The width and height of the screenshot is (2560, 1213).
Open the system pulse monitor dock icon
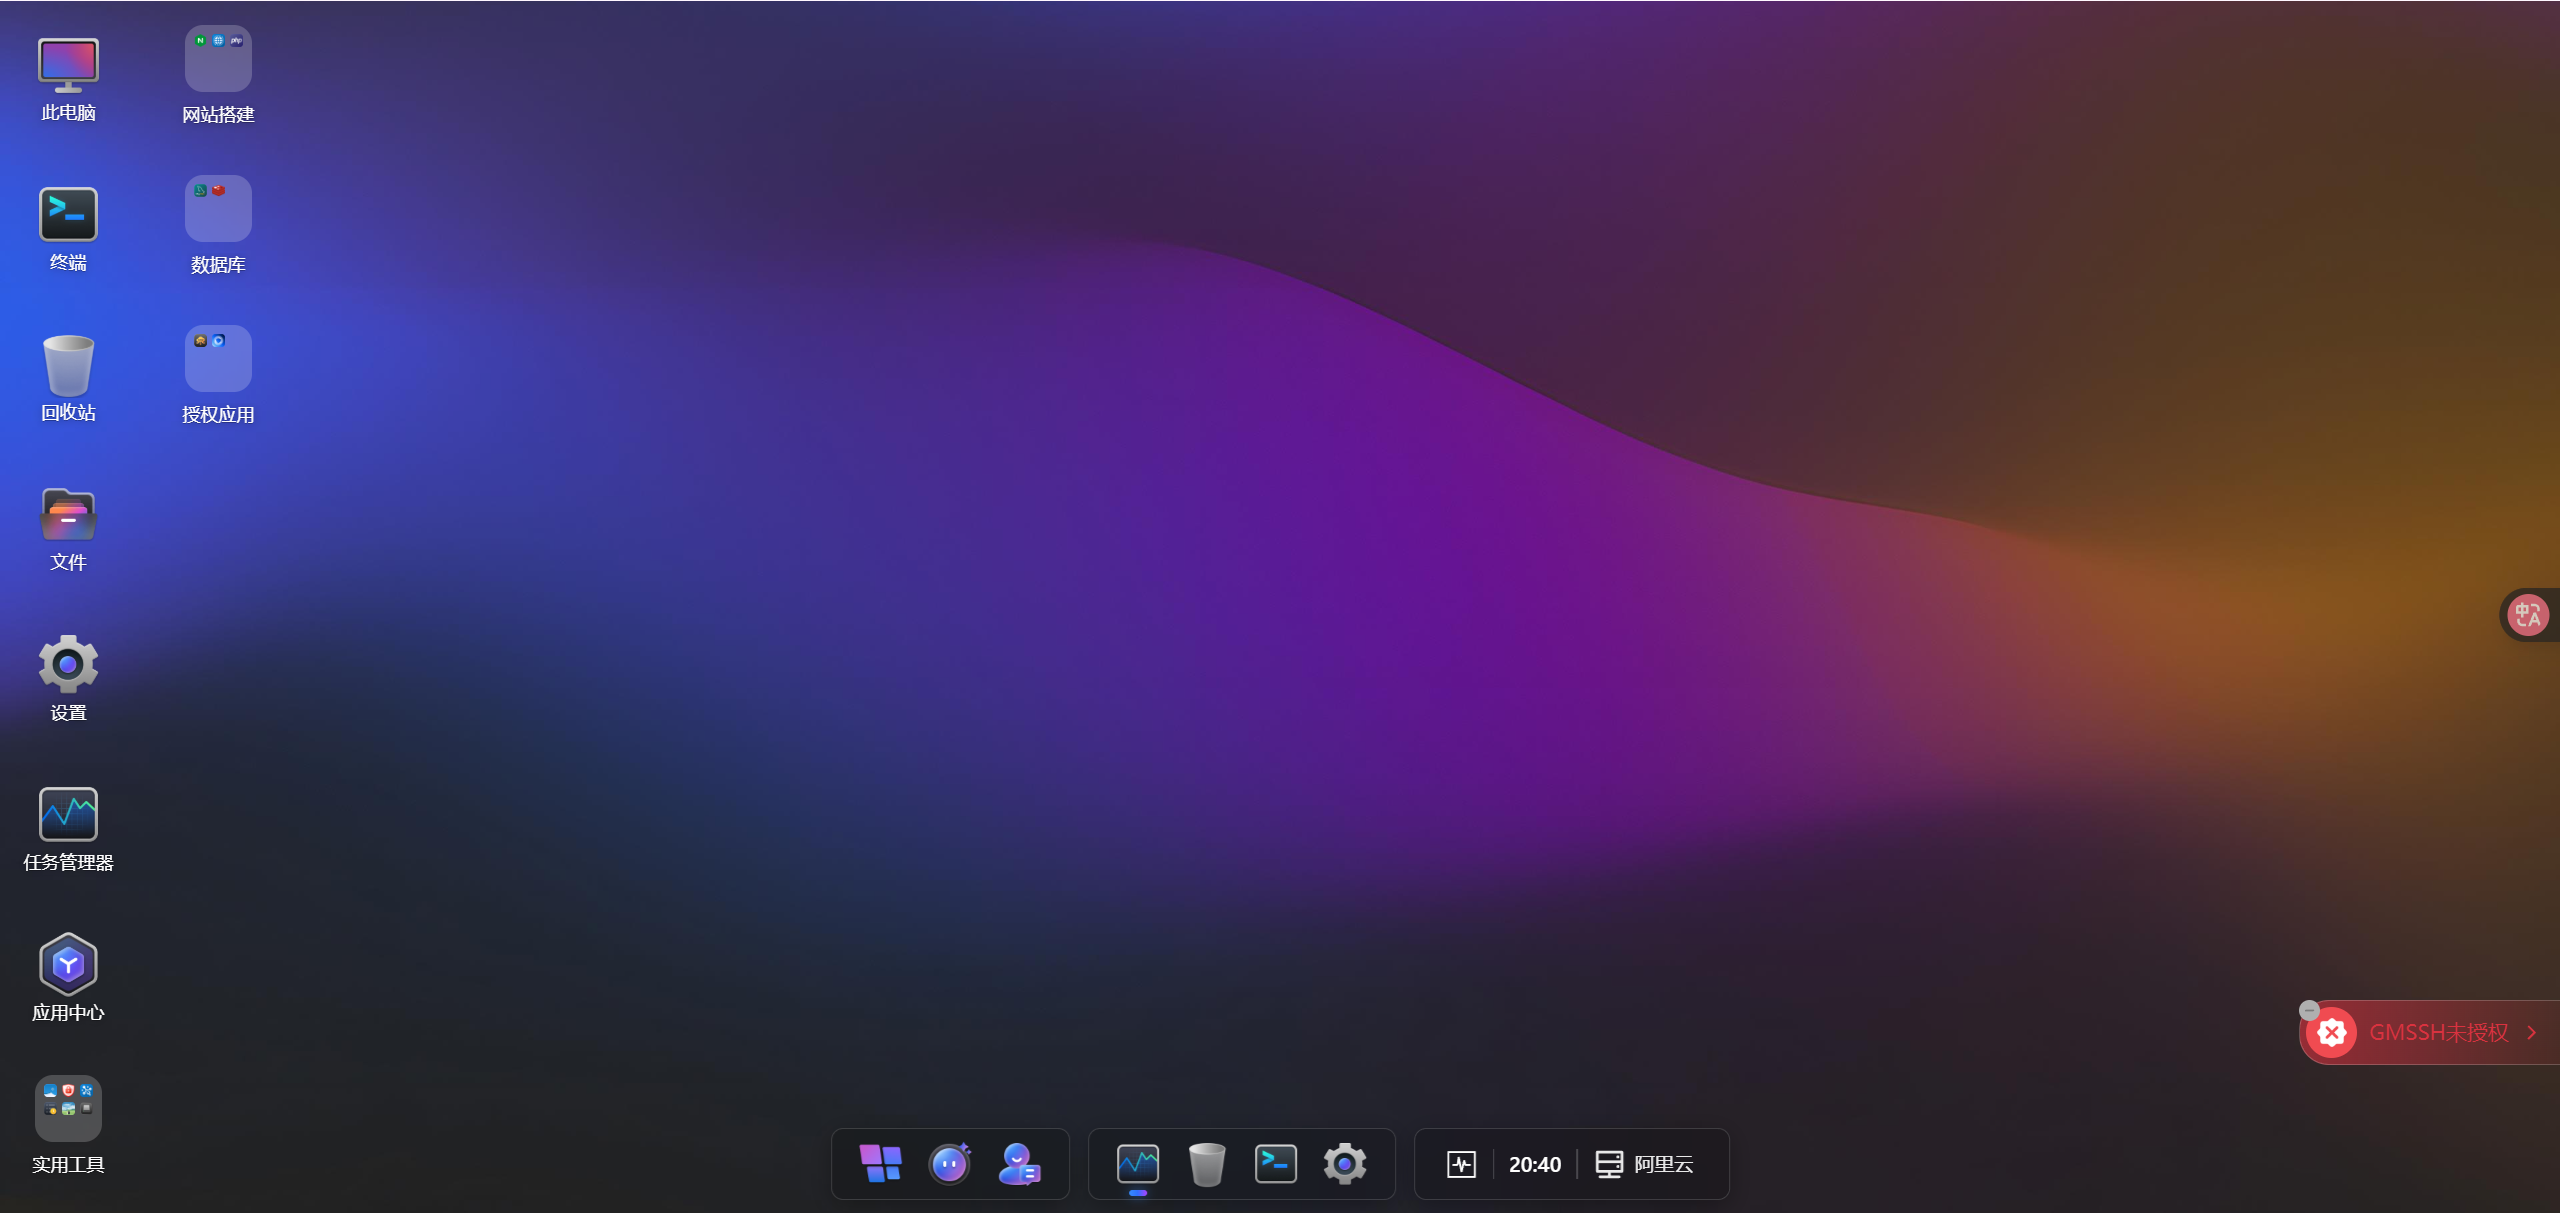tap(1461, 1164)
